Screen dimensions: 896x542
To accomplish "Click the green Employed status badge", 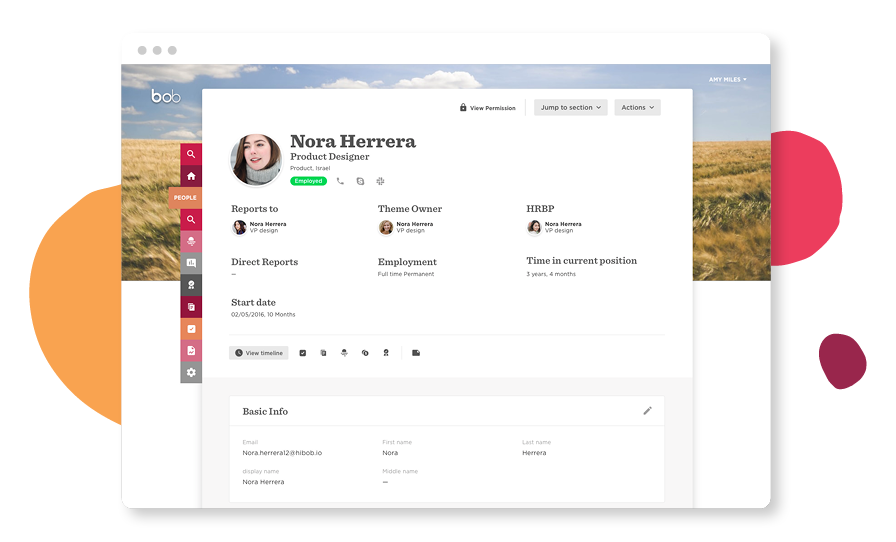I will (308, 181).
